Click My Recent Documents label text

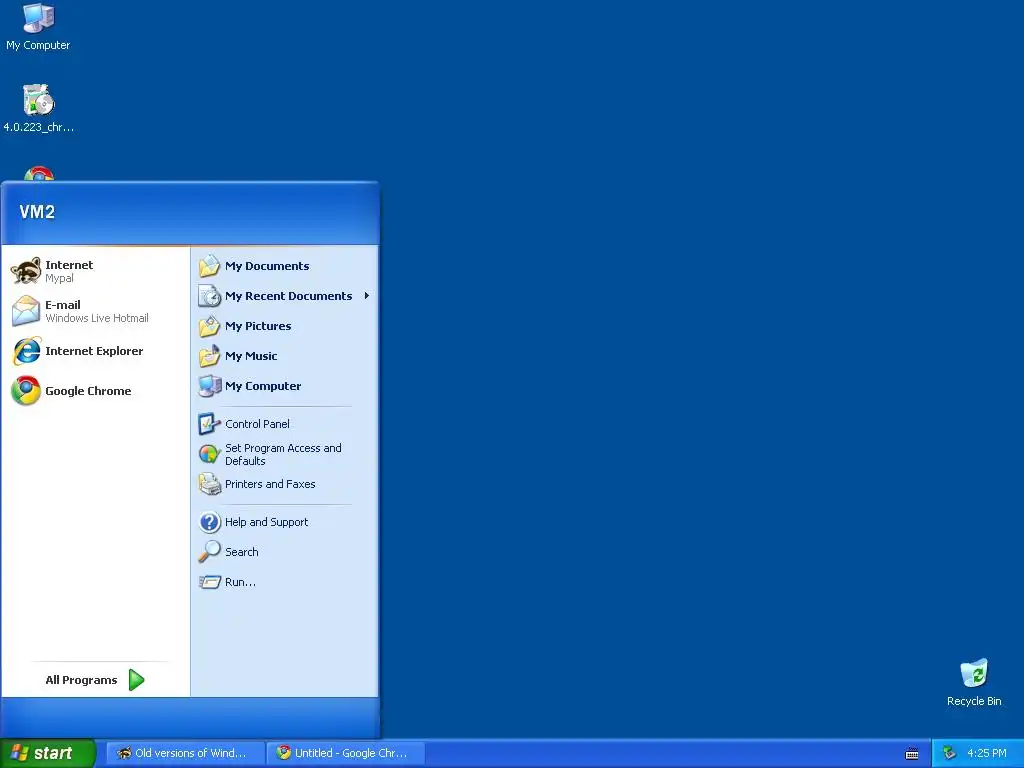coord(289,296)
